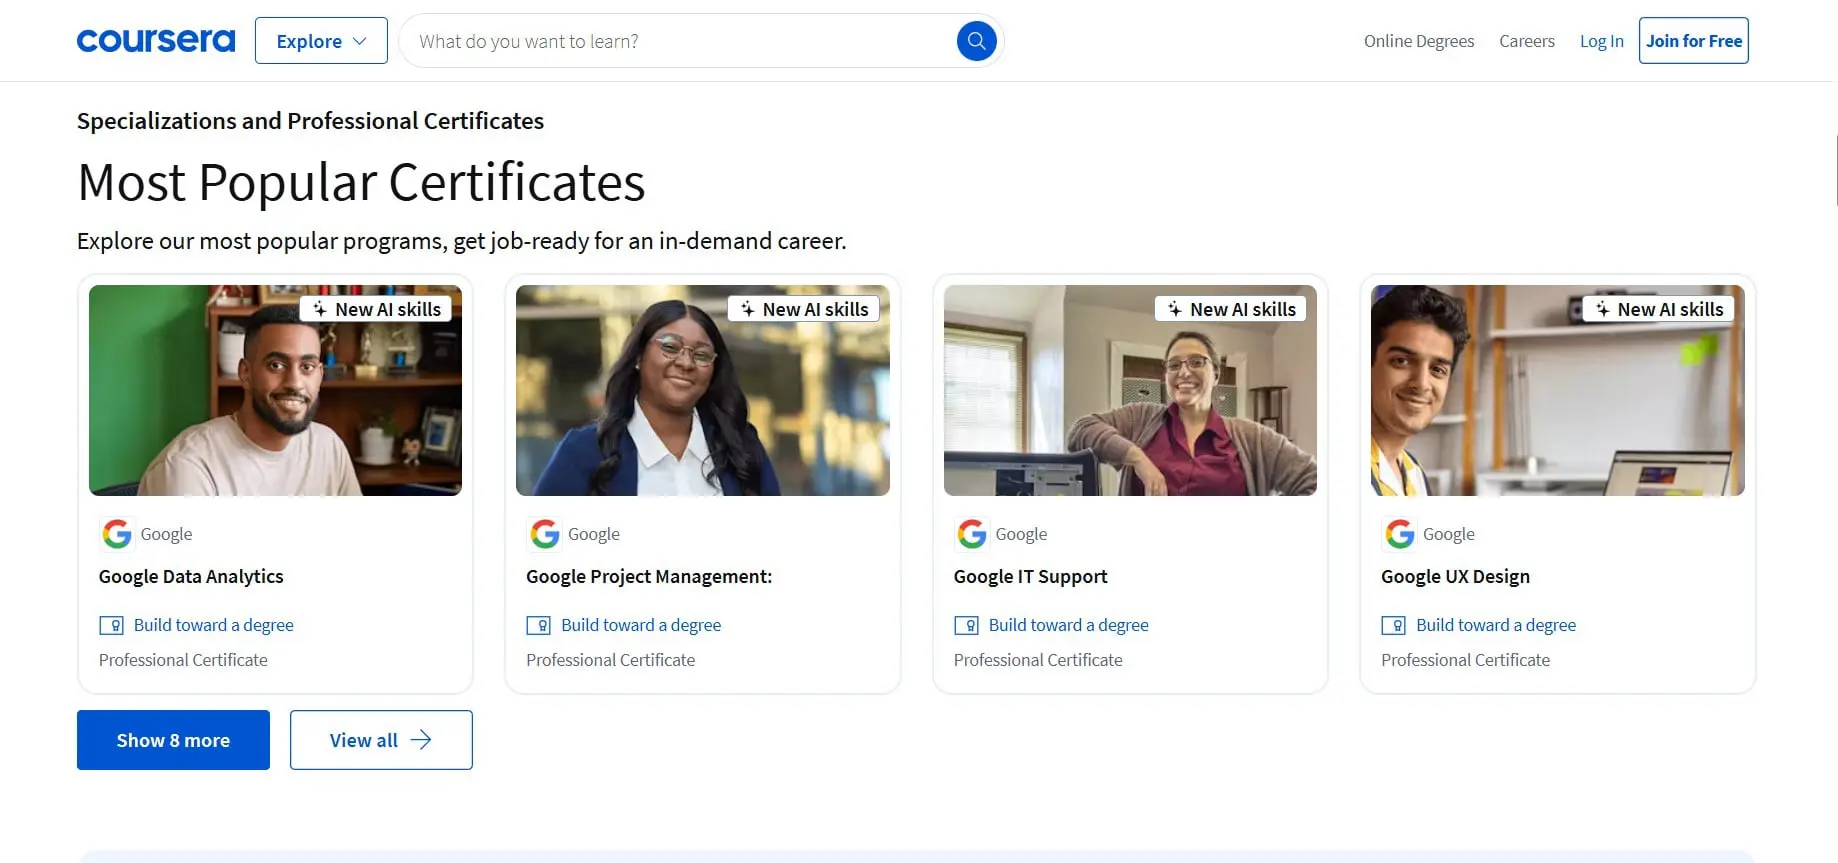
Task: Click New AI skills badge on Project Management card
Action: (x=804, y=309)
